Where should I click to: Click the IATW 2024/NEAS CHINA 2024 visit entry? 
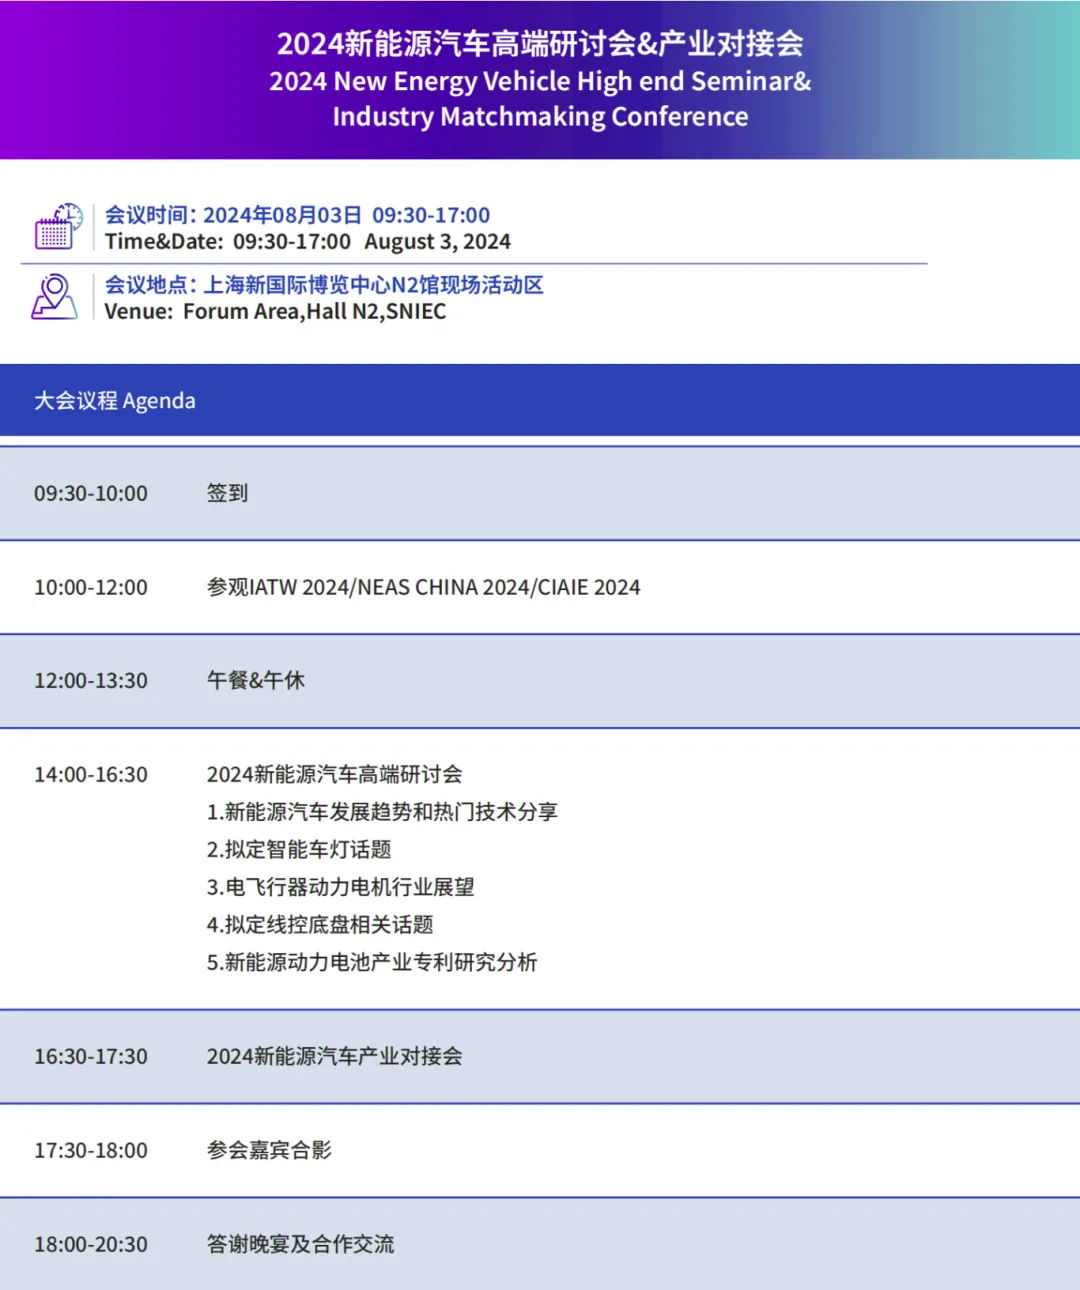point(423,587)
